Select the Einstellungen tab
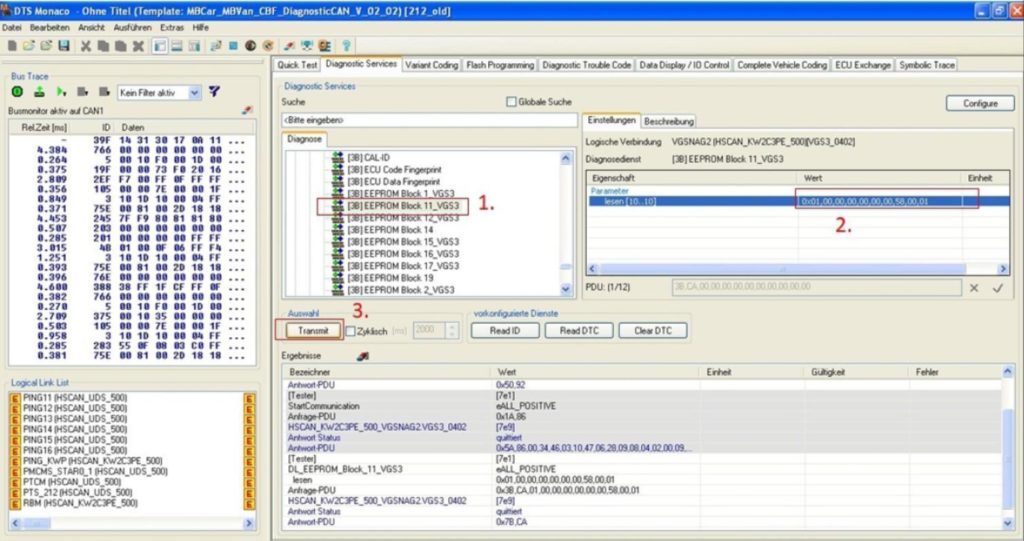 611,120
